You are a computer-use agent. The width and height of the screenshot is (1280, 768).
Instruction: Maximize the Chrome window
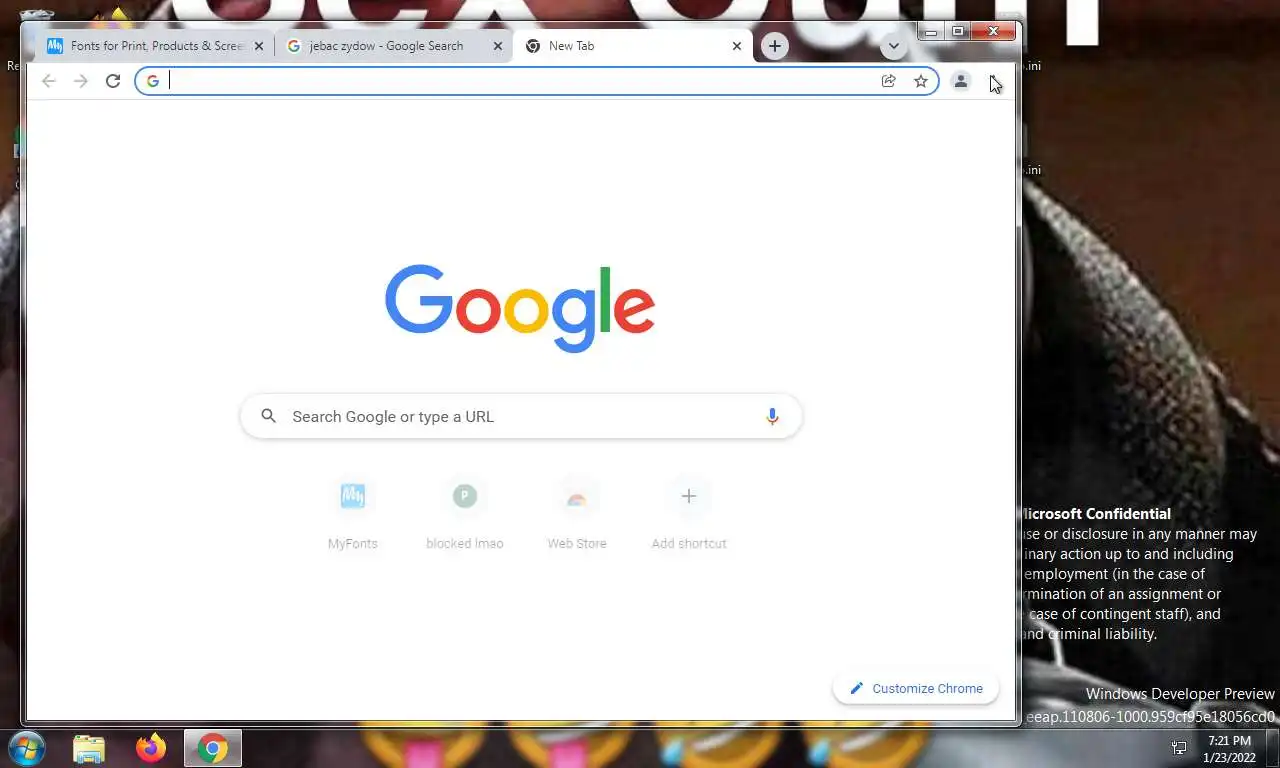(x=957, y=32)
